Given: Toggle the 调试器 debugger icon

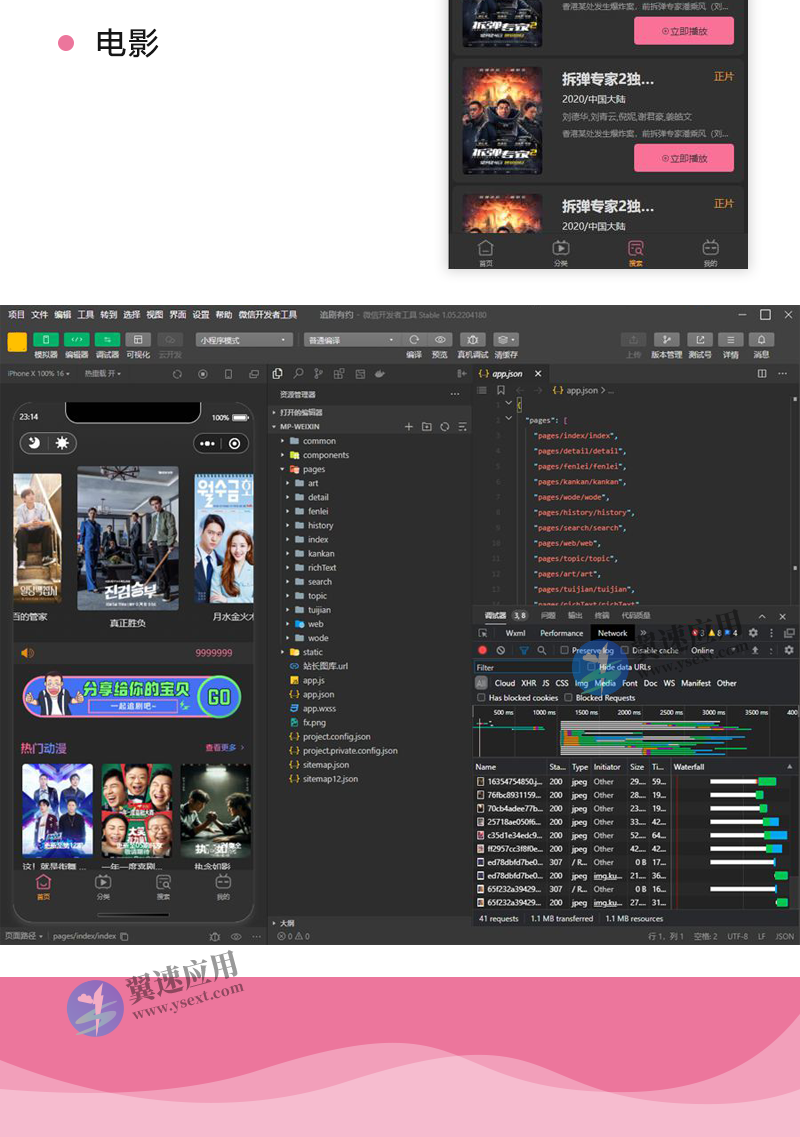Looking at the screenshot, I should (x=107, y=340).
